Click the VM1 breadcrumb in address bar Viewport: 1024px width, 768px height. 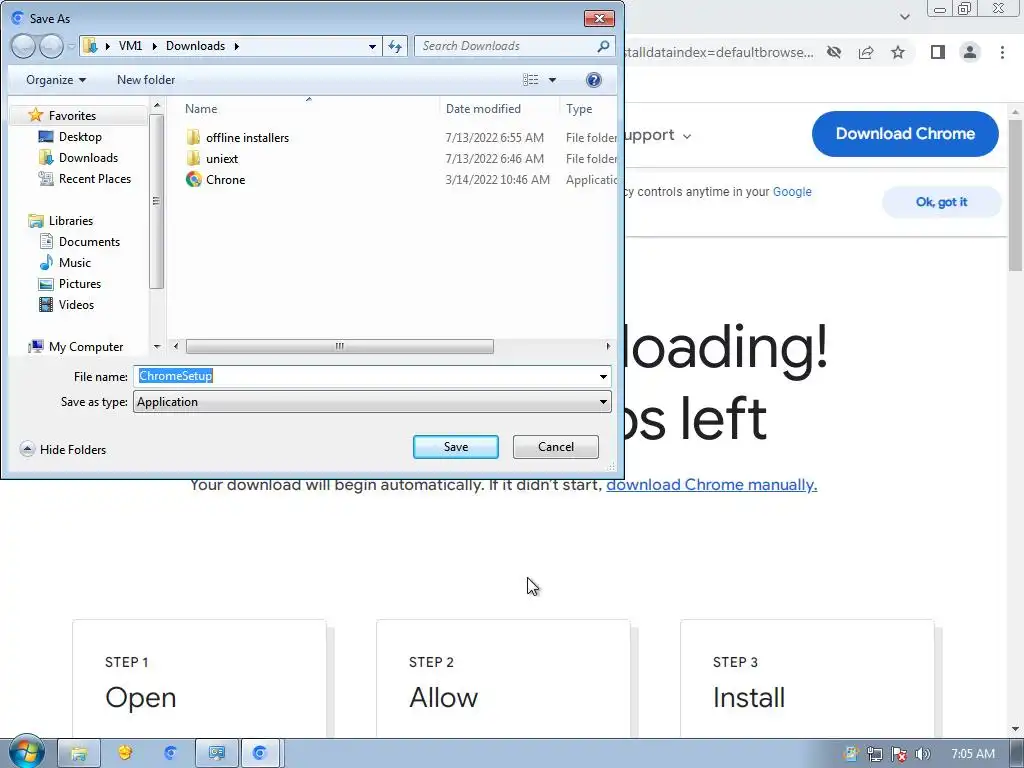click(130, 46)
